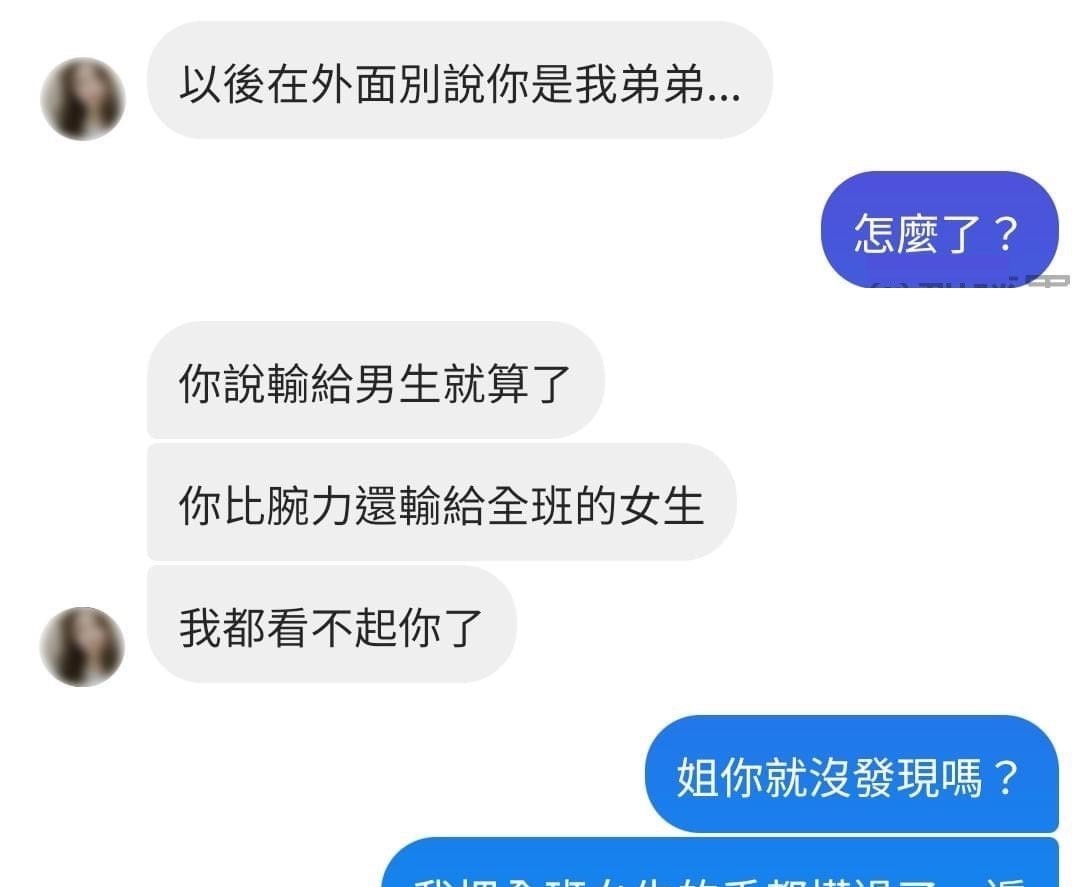The width and height of the screenshot is (1080, 887).
Task: Click the ellipsis ending the first gray message
Action: [724, 98]
